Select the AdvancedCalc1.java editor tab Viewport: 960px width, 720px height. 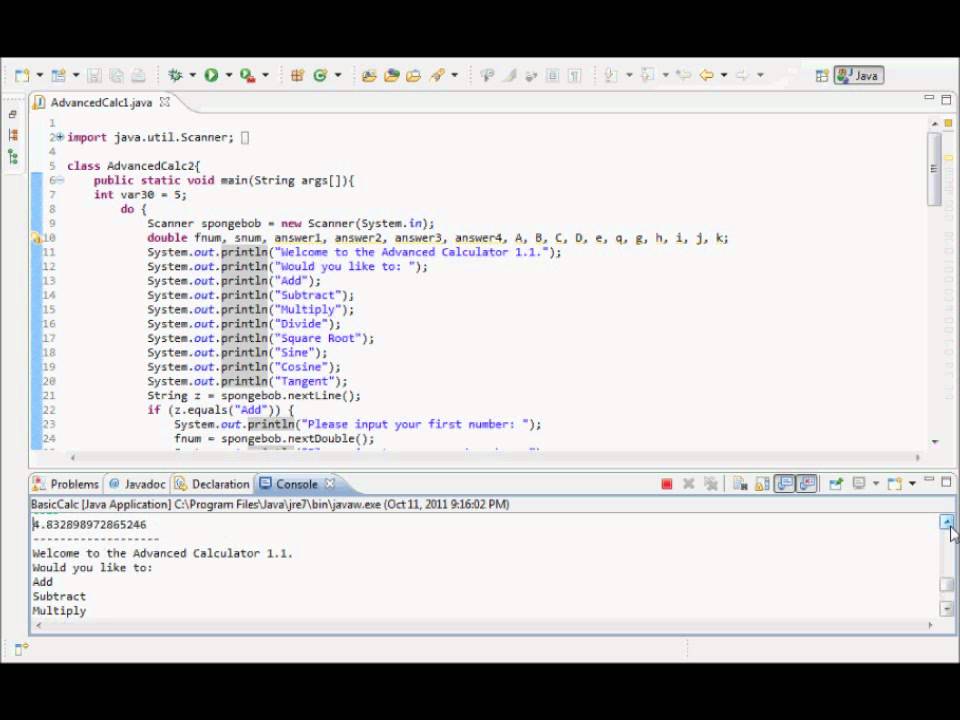click(x=101, y=103)
